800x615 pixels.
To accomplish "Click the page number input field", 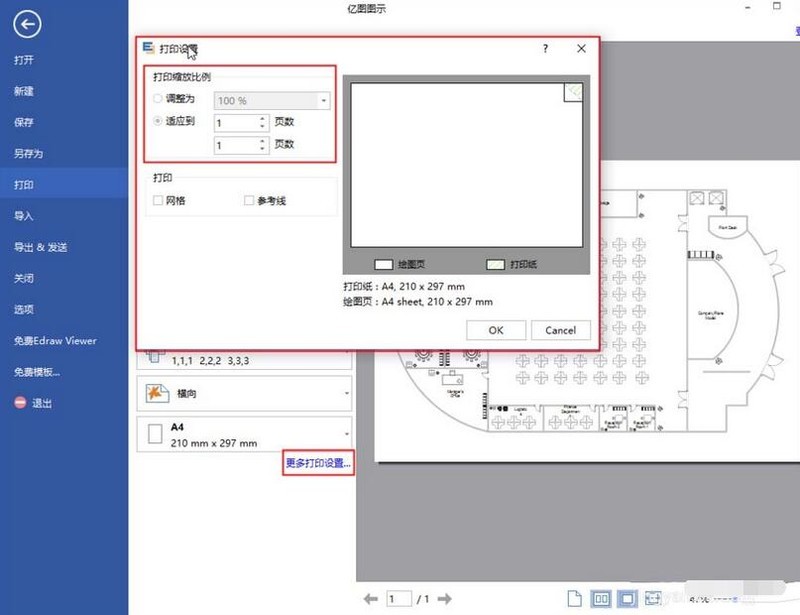I will [x=399, y=599].
